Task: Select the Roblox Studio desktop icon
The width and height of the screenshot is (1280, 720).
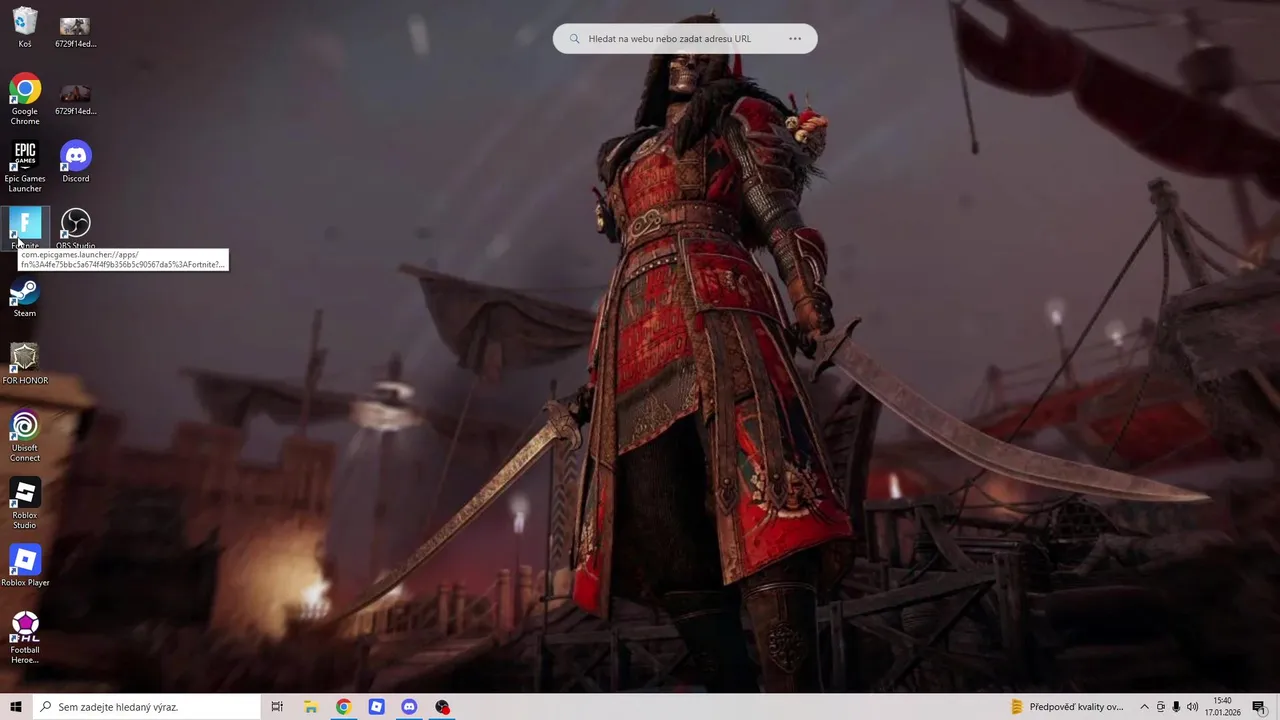Action: [x=25, y=504]
